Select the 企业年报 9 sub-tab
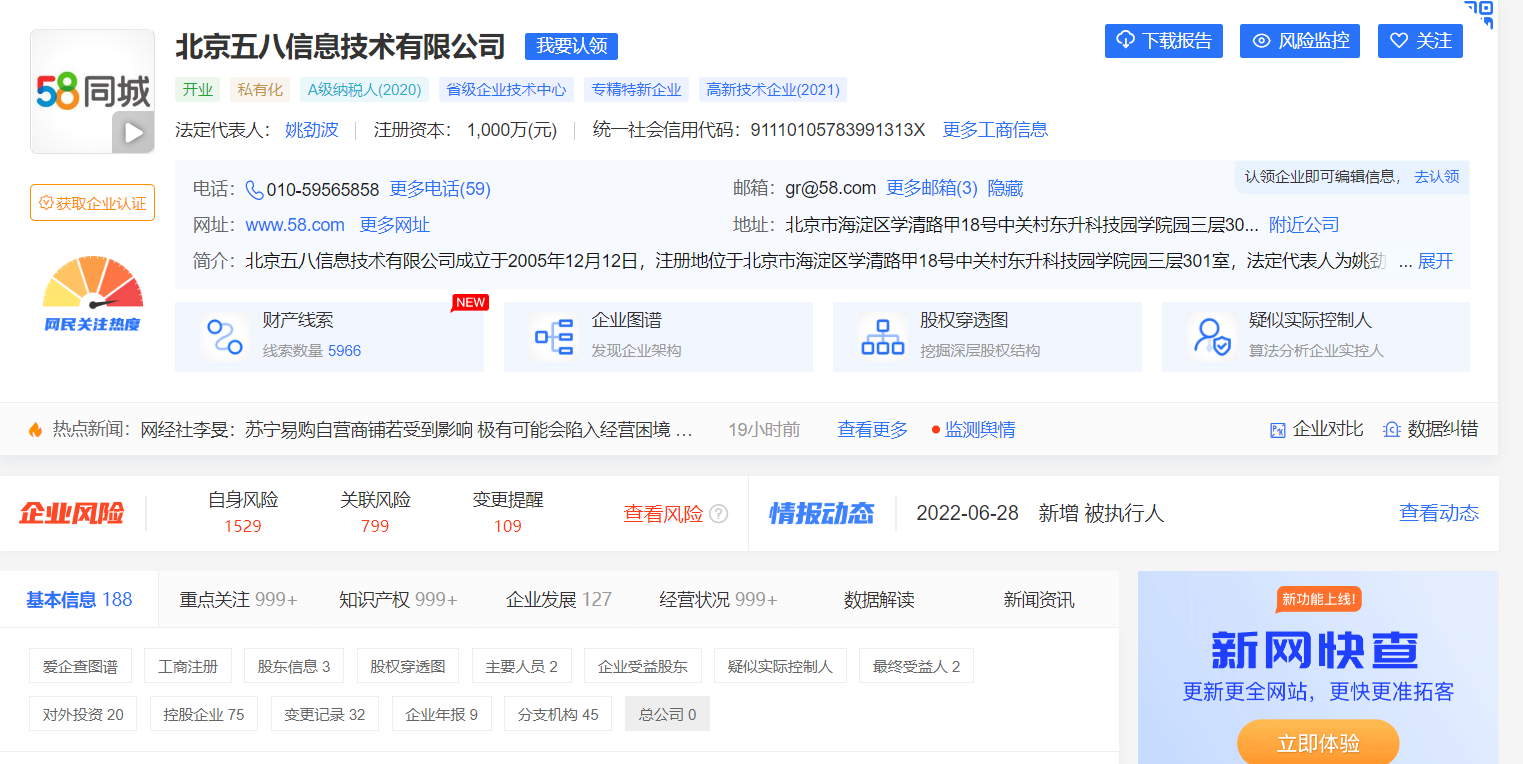This screenshot has width=1523, height=764. [441, 714]
